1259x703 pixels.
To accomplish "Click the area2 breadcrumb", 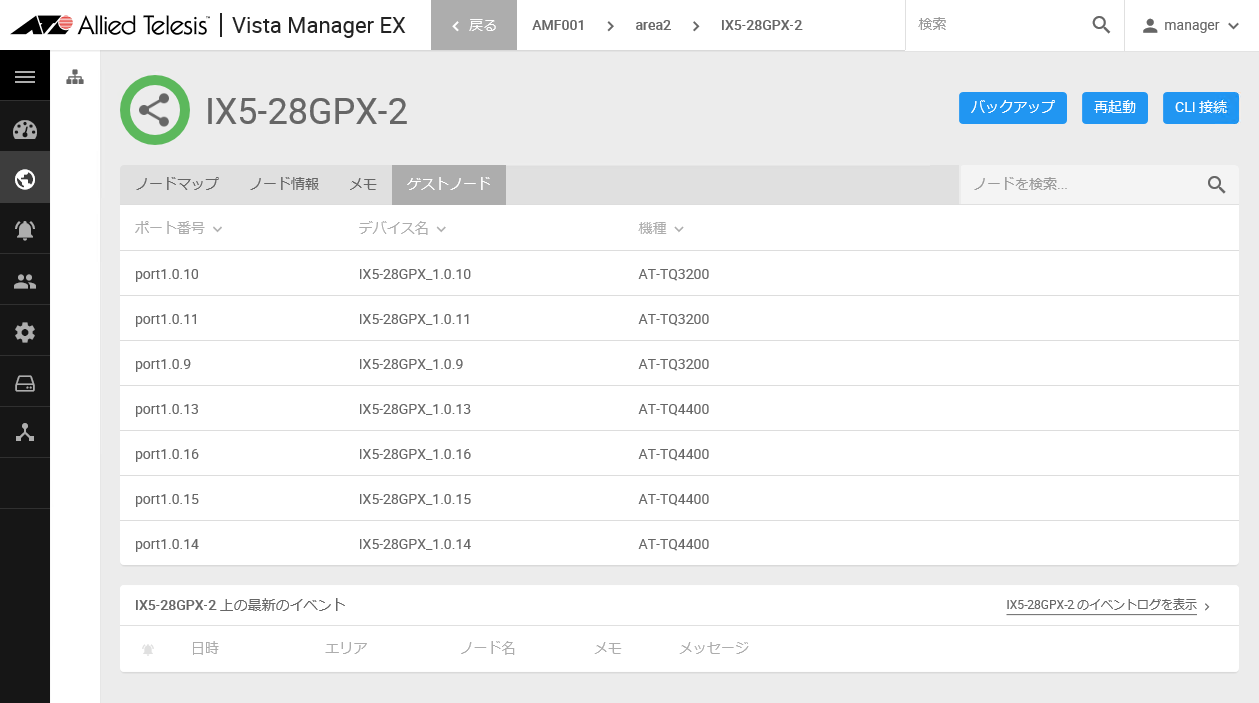I will tap(653, 25).
